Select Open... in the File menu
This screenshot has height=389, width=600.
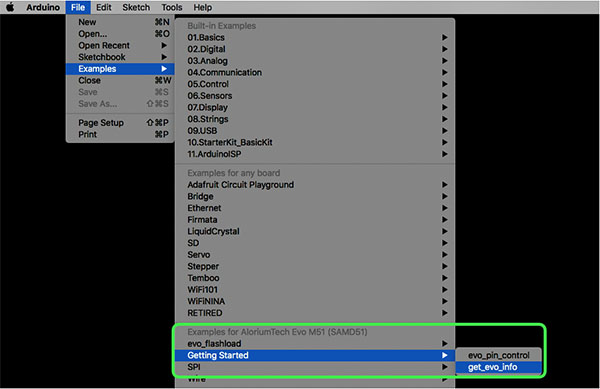coord(120,34)
